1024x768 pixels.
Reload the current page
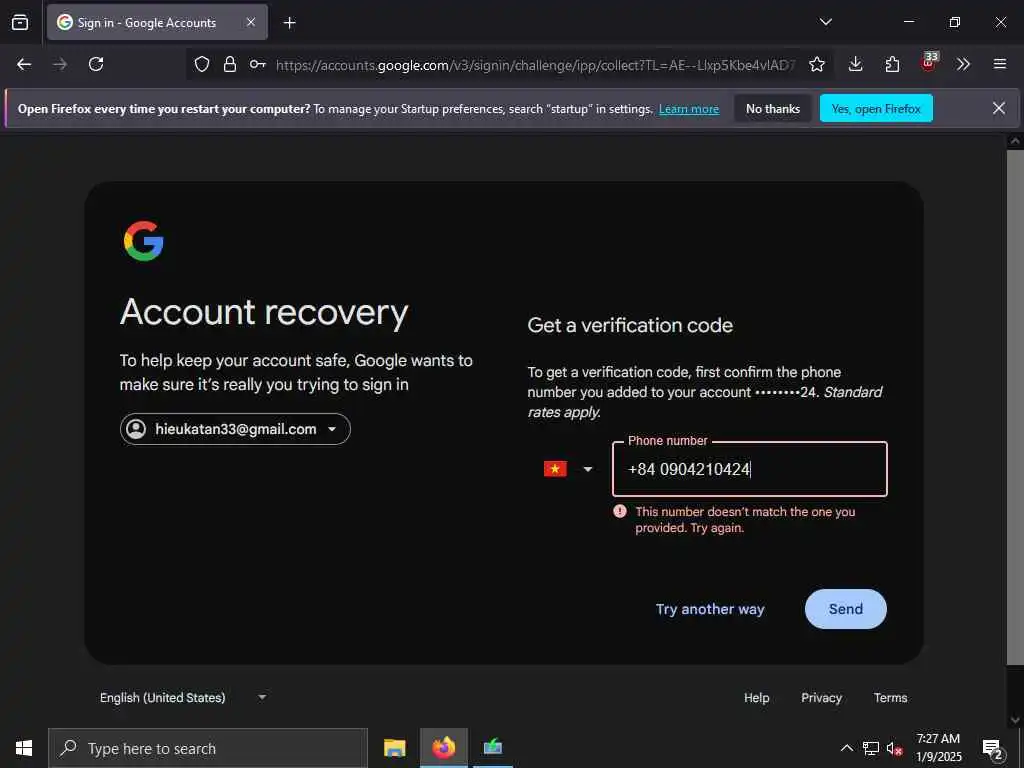coord(96,64)
